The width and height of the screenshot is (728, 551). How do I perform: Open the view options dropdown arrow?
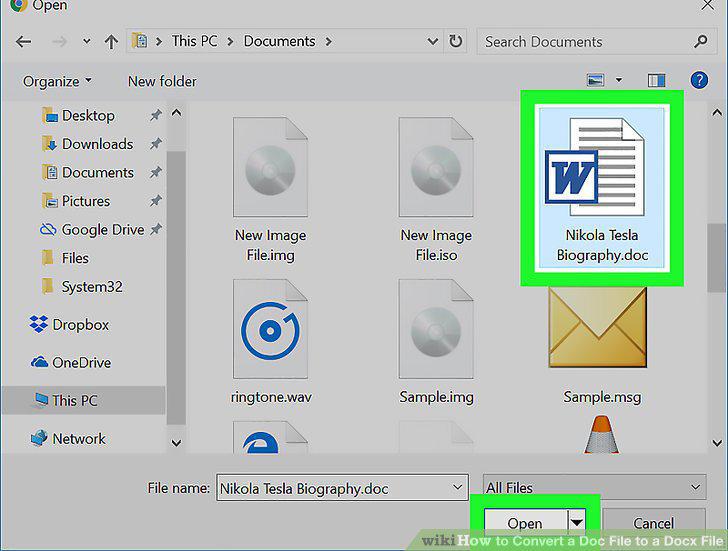[619, 80]
